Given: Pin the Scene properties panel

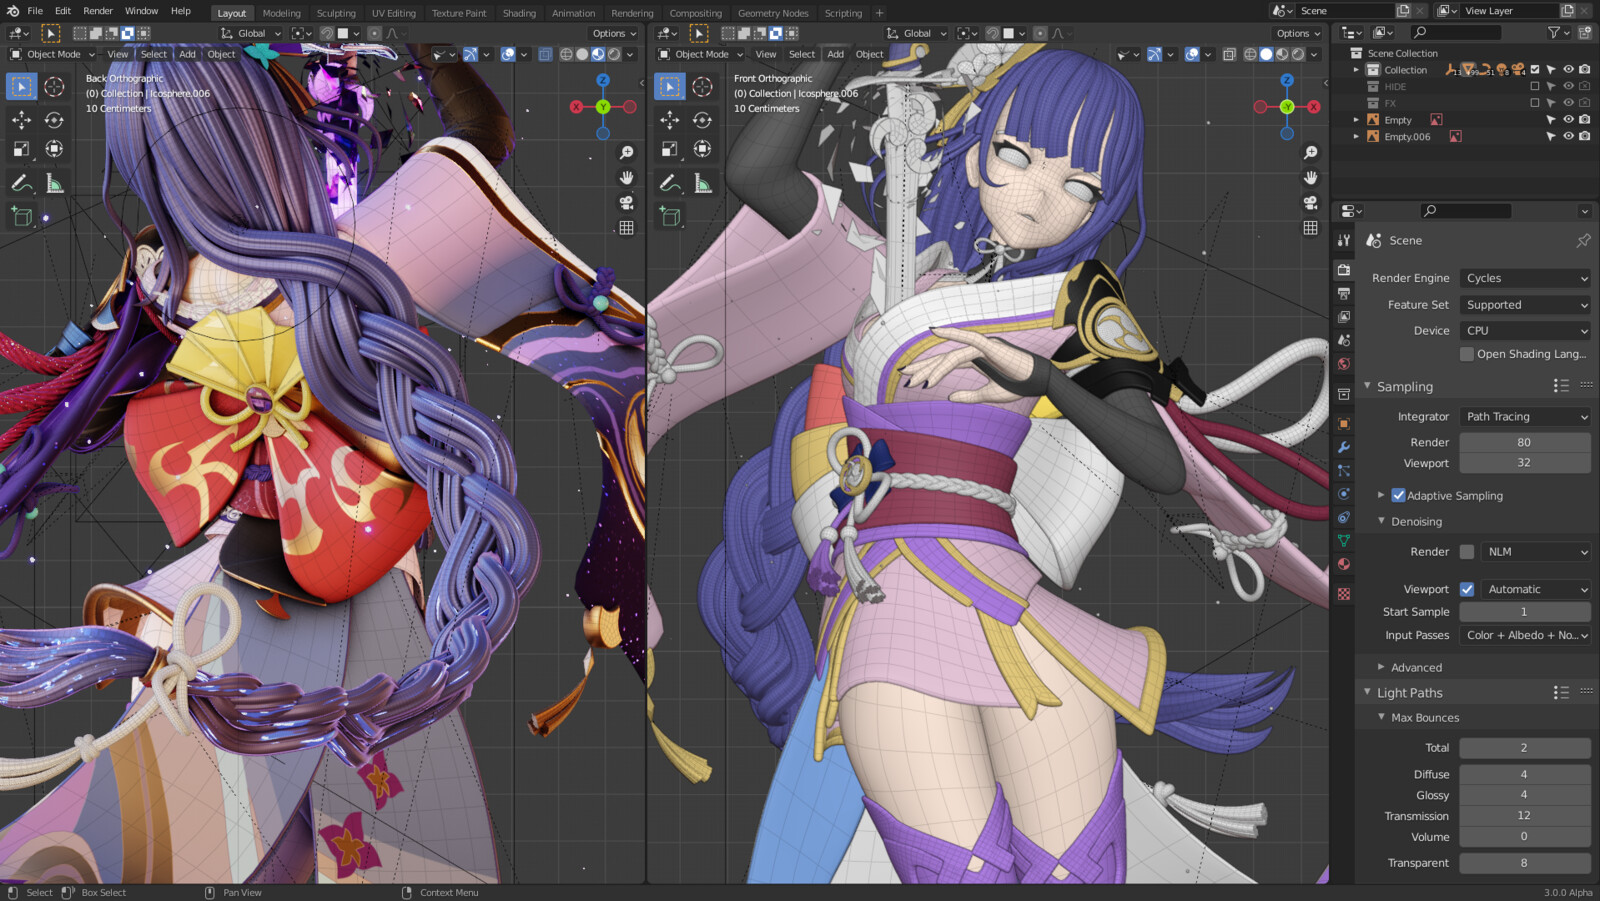Looking at the screenshot, I should click(1583, 240).
